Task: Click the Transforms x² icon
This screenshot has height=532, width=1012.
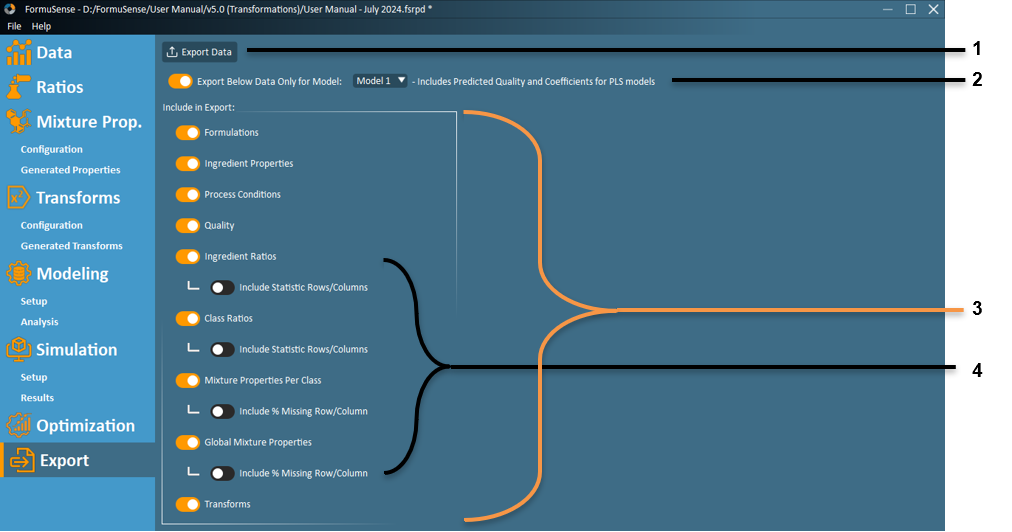Action: coord(18,198)
